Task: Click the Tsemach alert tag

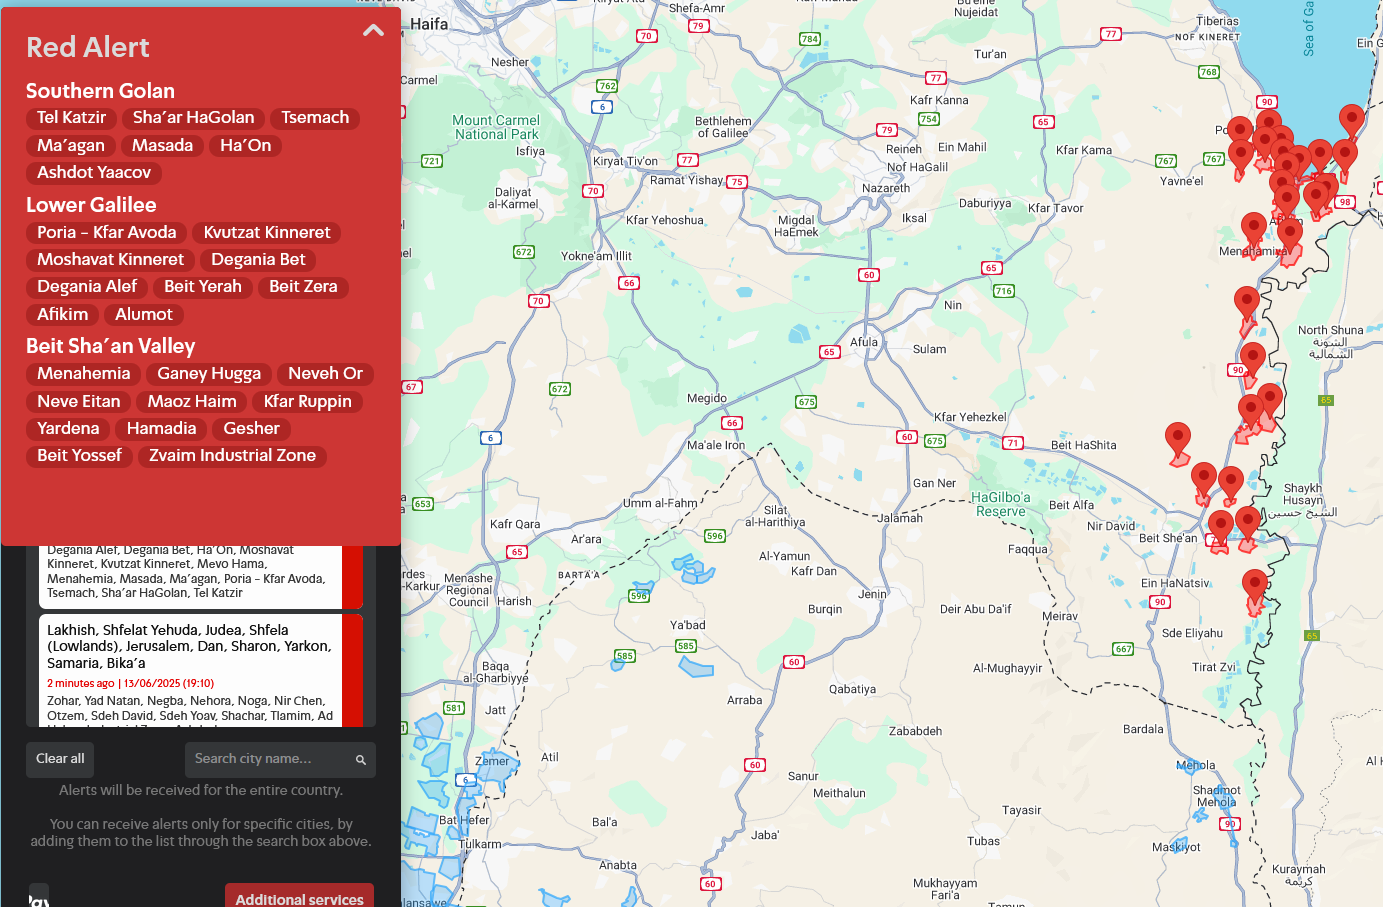Action: coord(315,118)
